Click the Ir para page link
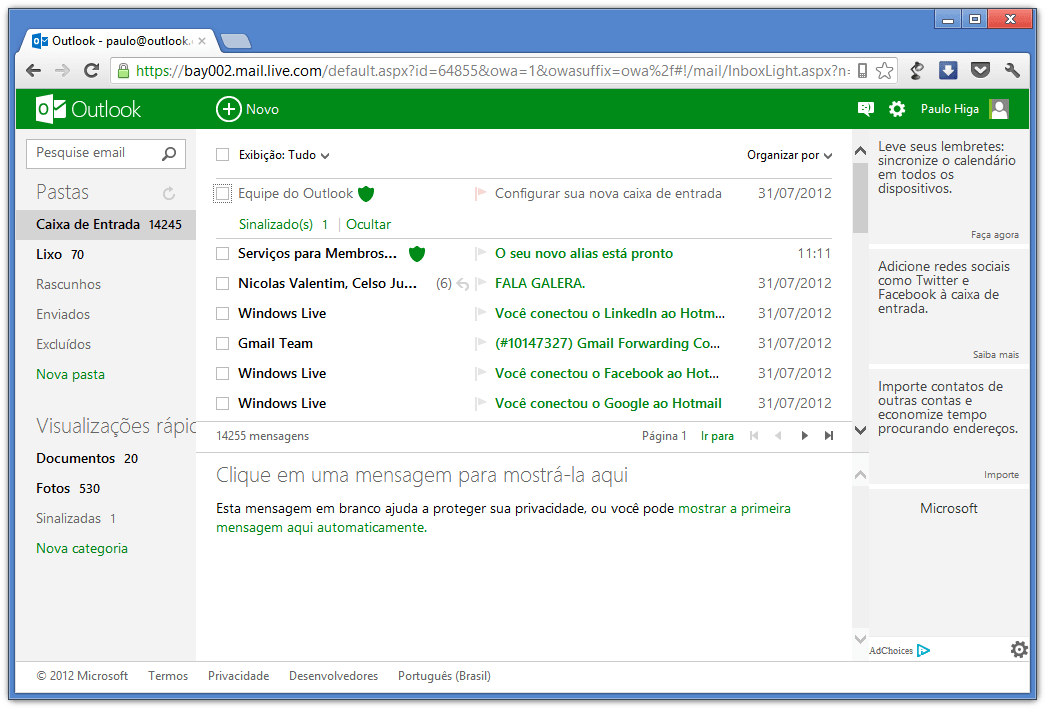The height and width of the screenshot is (709, 1046). [x=717, y=436]
